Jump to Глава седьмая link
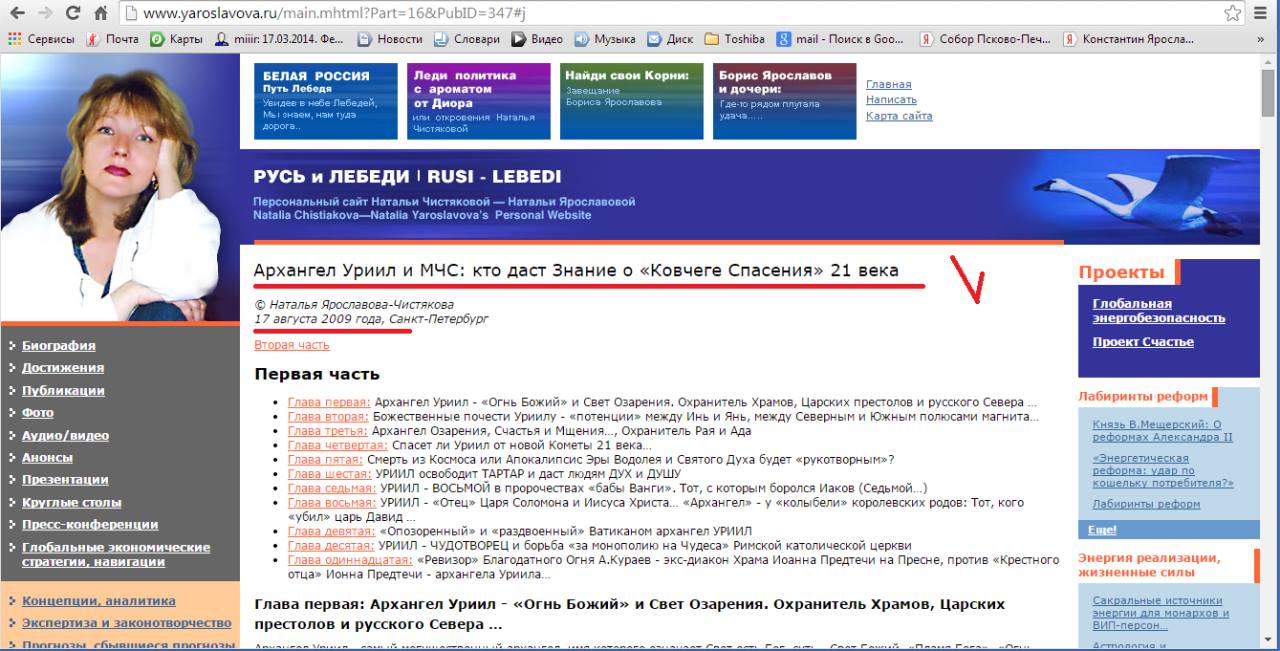Screen dimensions: 1280x651 pos(332,489)
